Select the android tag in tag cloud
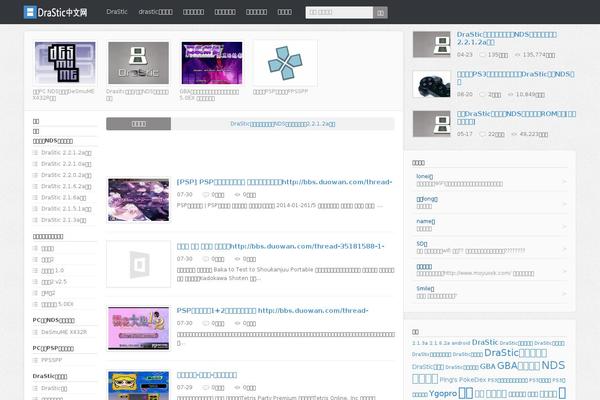This screenshot has height=400, width=600. coord(461,343)
